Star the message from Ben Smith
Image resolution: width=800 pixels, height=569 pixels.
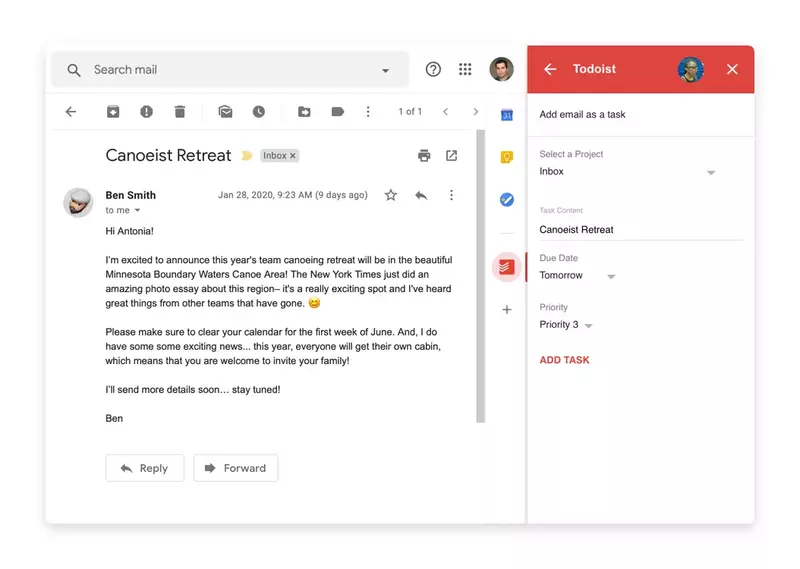391,195
